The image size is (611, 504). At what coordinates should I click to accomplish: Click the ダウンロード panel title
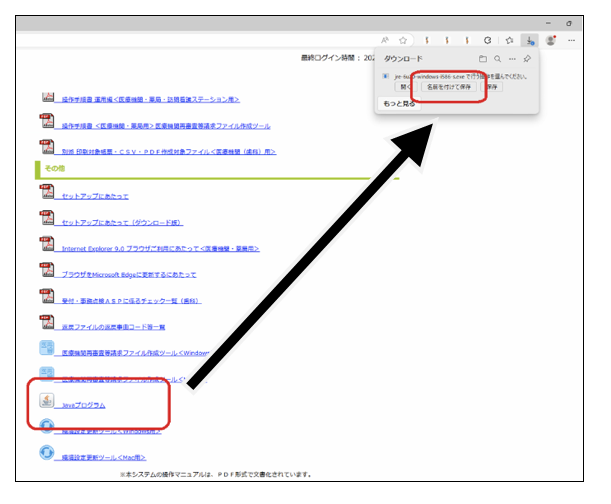[403, 58]
